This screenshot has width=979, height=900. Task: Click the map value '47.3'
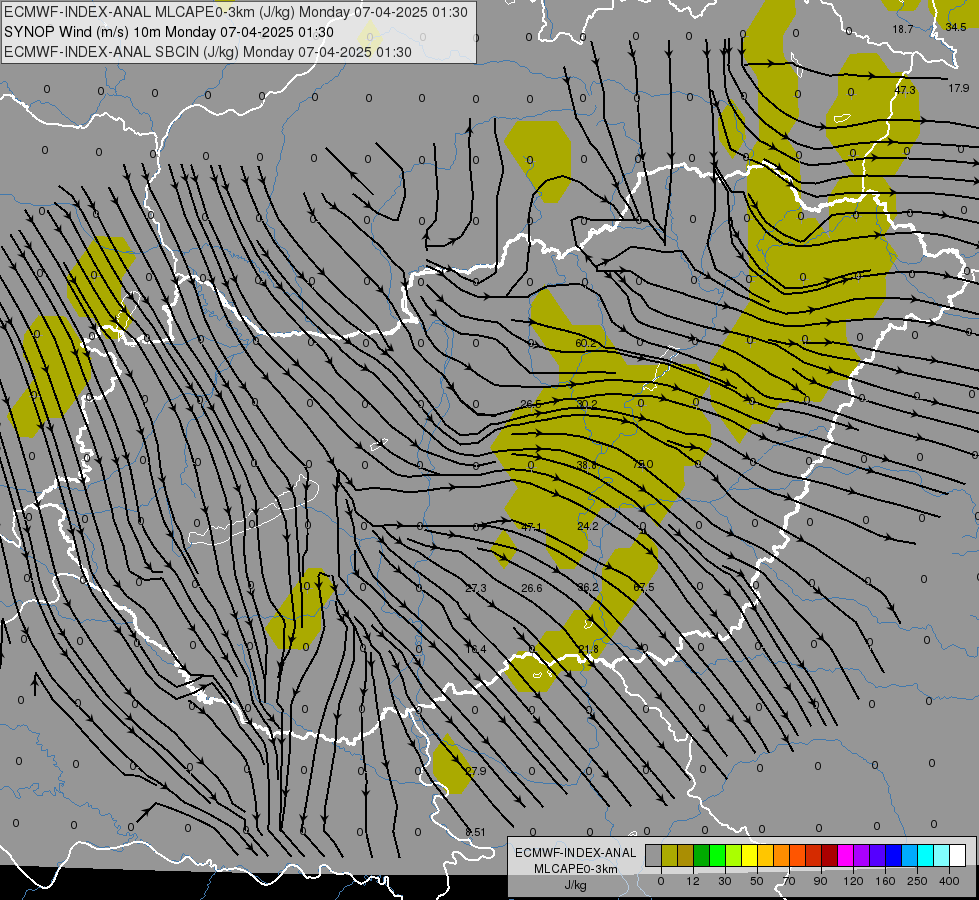point(905,90)
